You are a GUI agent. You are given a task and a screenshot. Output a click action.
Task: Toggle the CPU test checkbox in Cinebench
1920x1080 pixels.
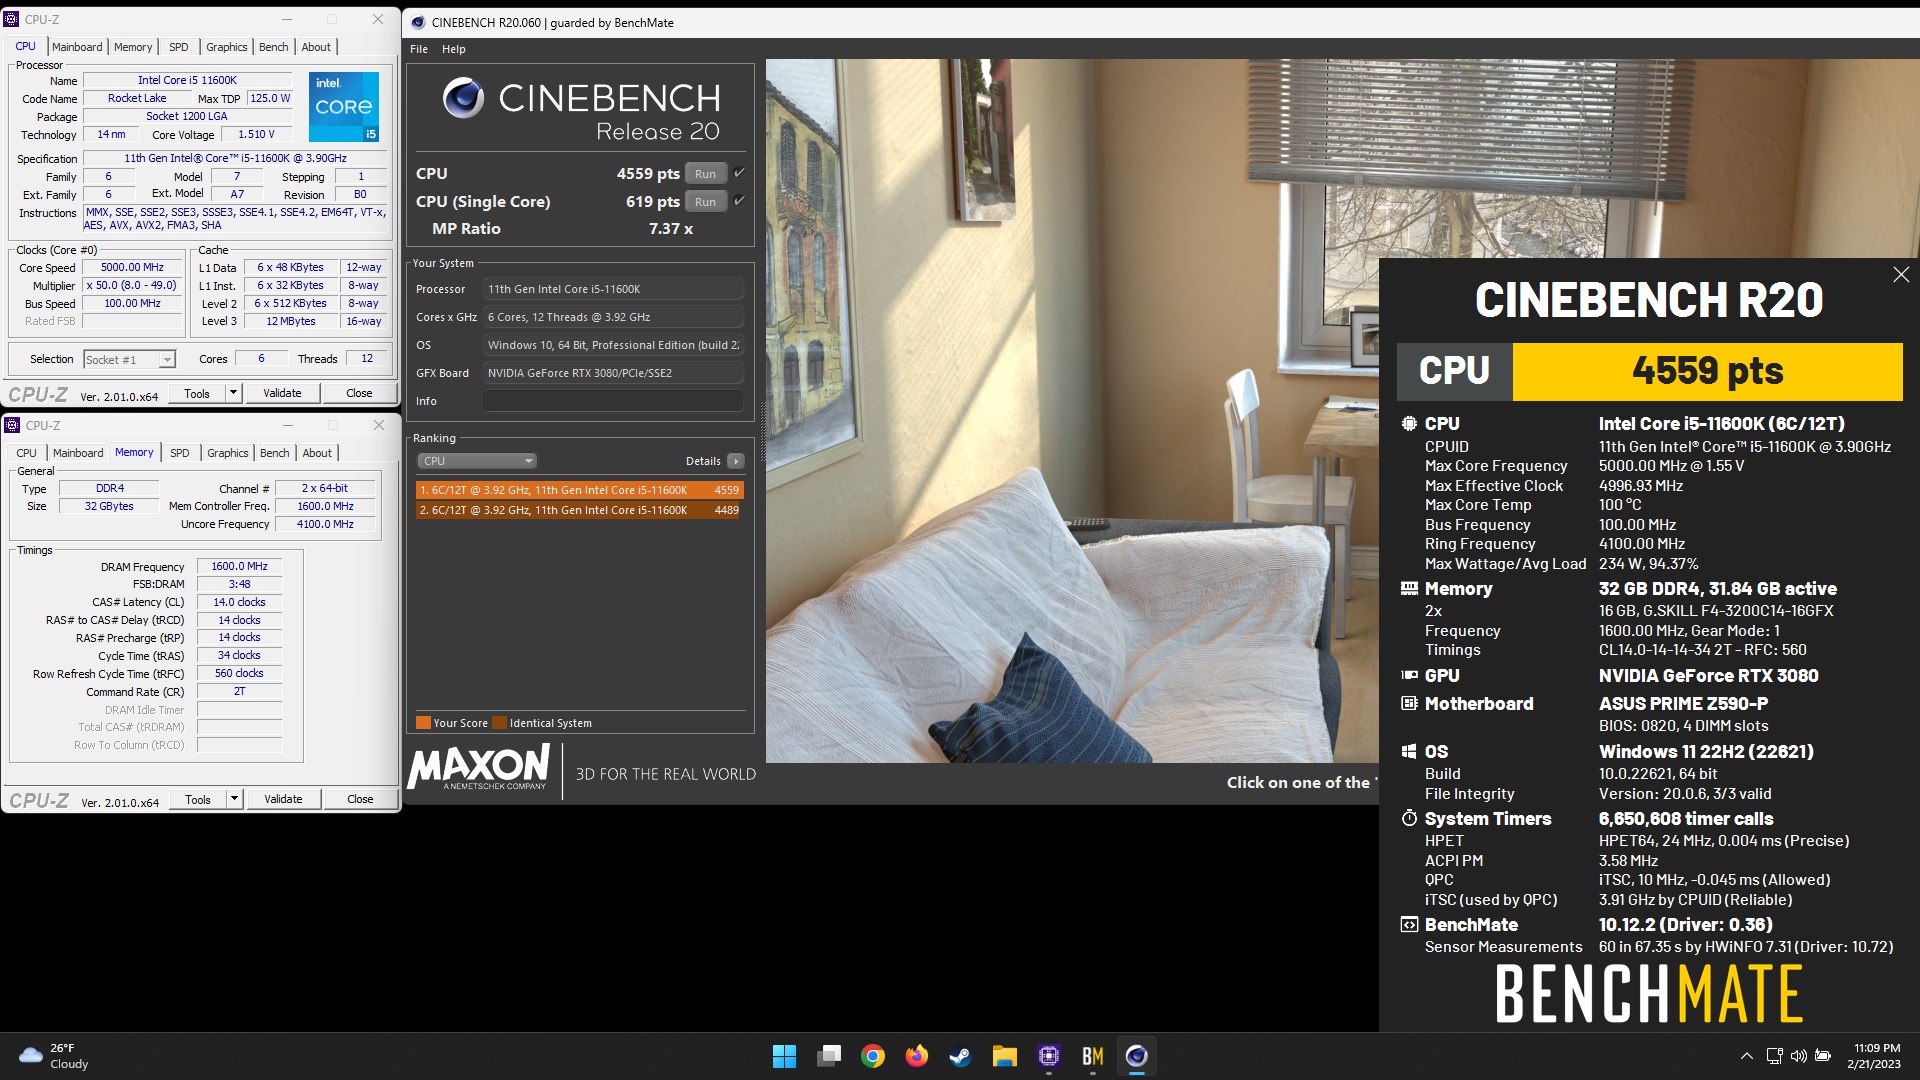pyautogui.click(x=739, y=173)
